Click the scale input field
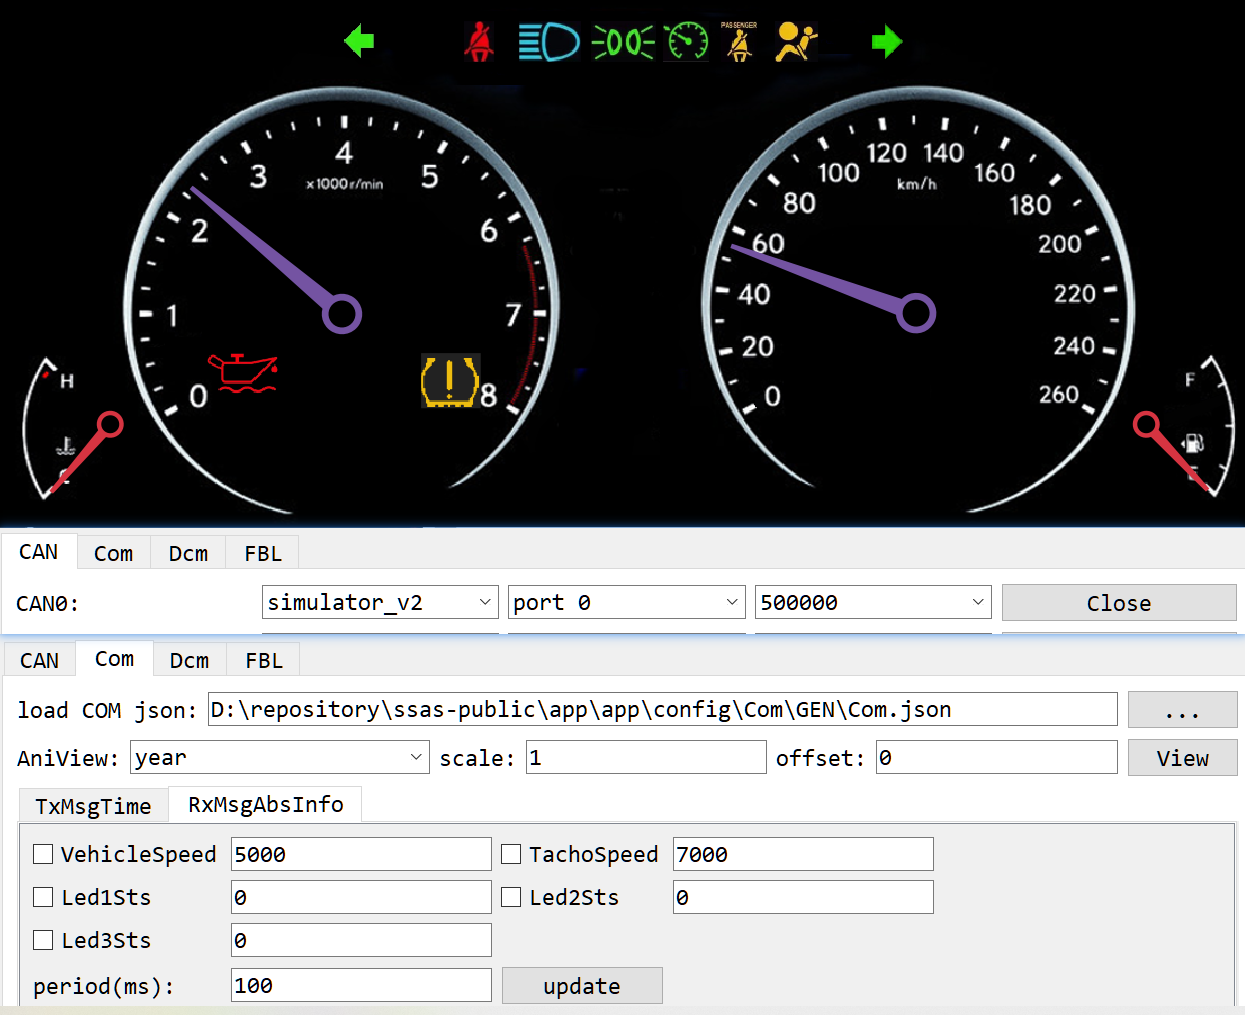 click(646, 757)
